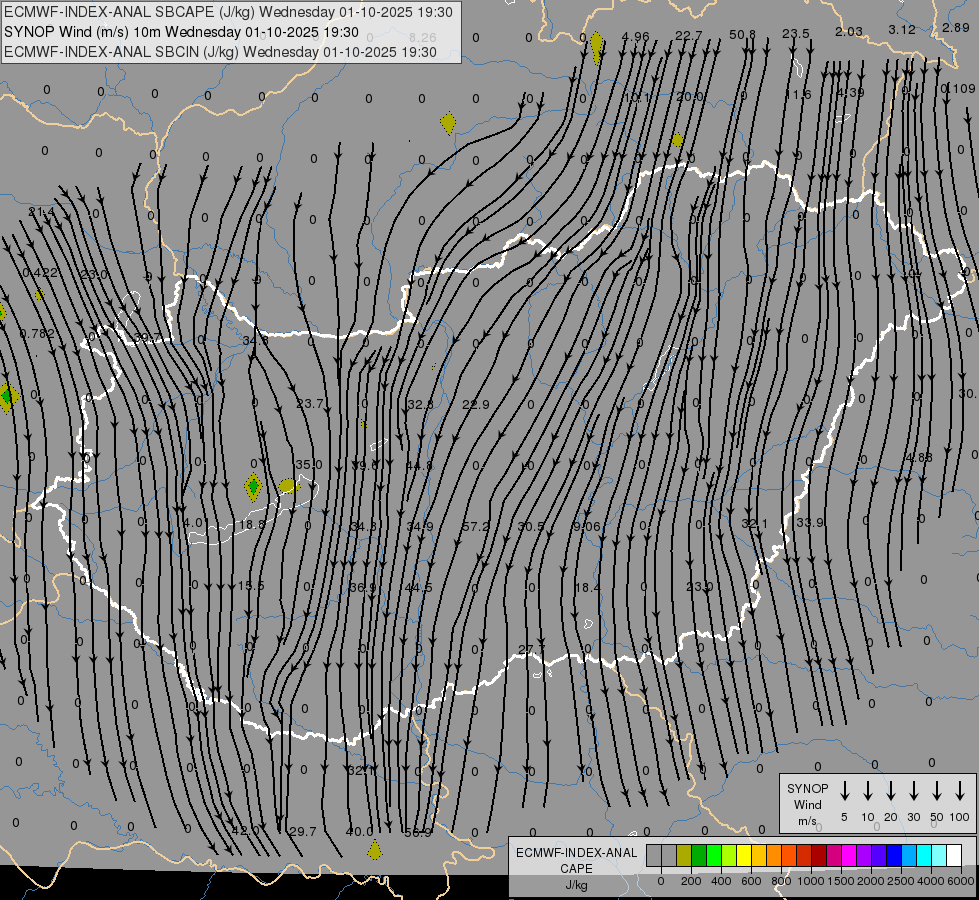Pick the bright yellow CAPE legend swatch
Image resolution: width=979 pixels, height=900 pixels.
point(745,855)
